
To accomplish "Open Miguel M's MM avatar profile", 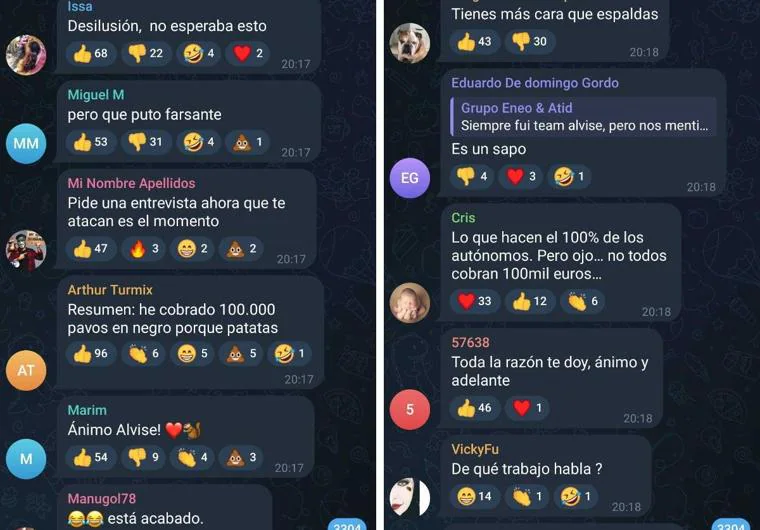I will pyautogui.click(x=26, y=144).
